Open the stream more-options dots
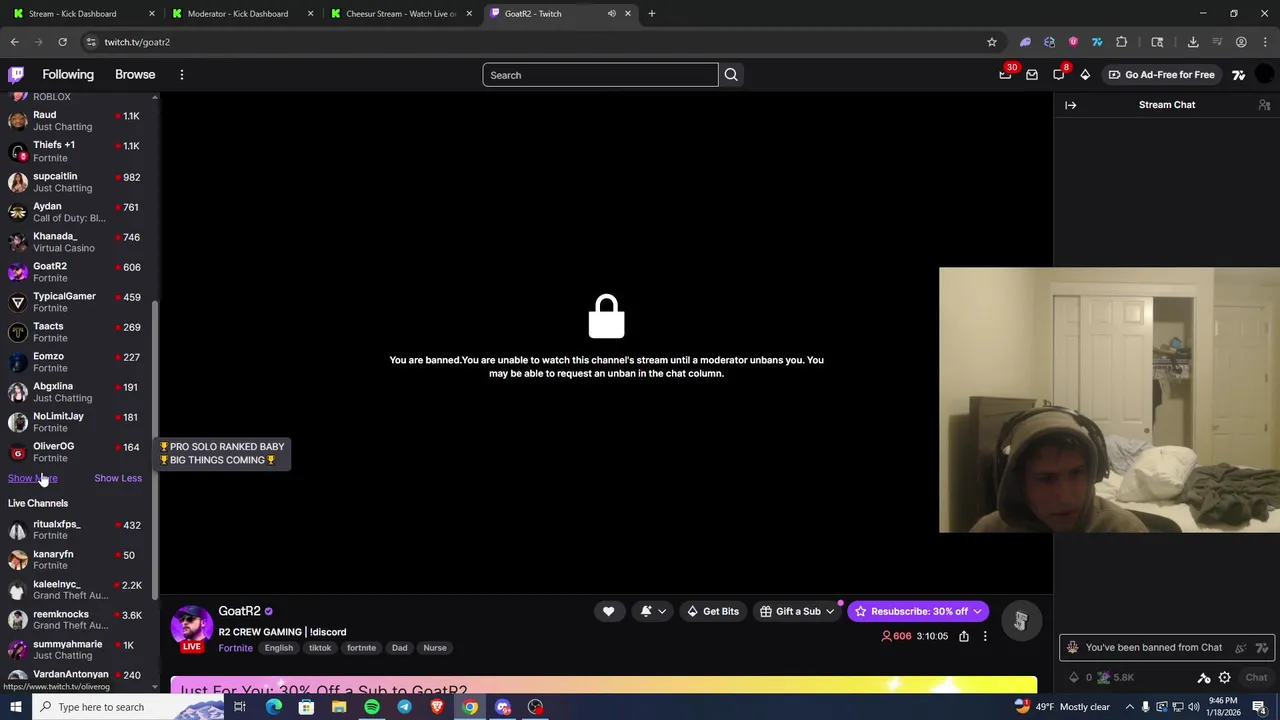The image size is (1280, 720). point(985,636)
